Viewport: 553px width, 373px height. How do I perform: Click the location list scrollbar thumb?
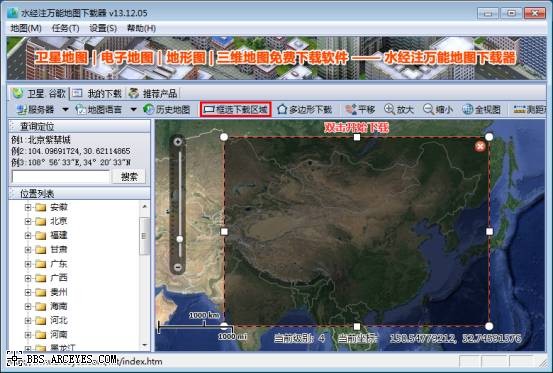pyautogui.click(x=144, y=236)
